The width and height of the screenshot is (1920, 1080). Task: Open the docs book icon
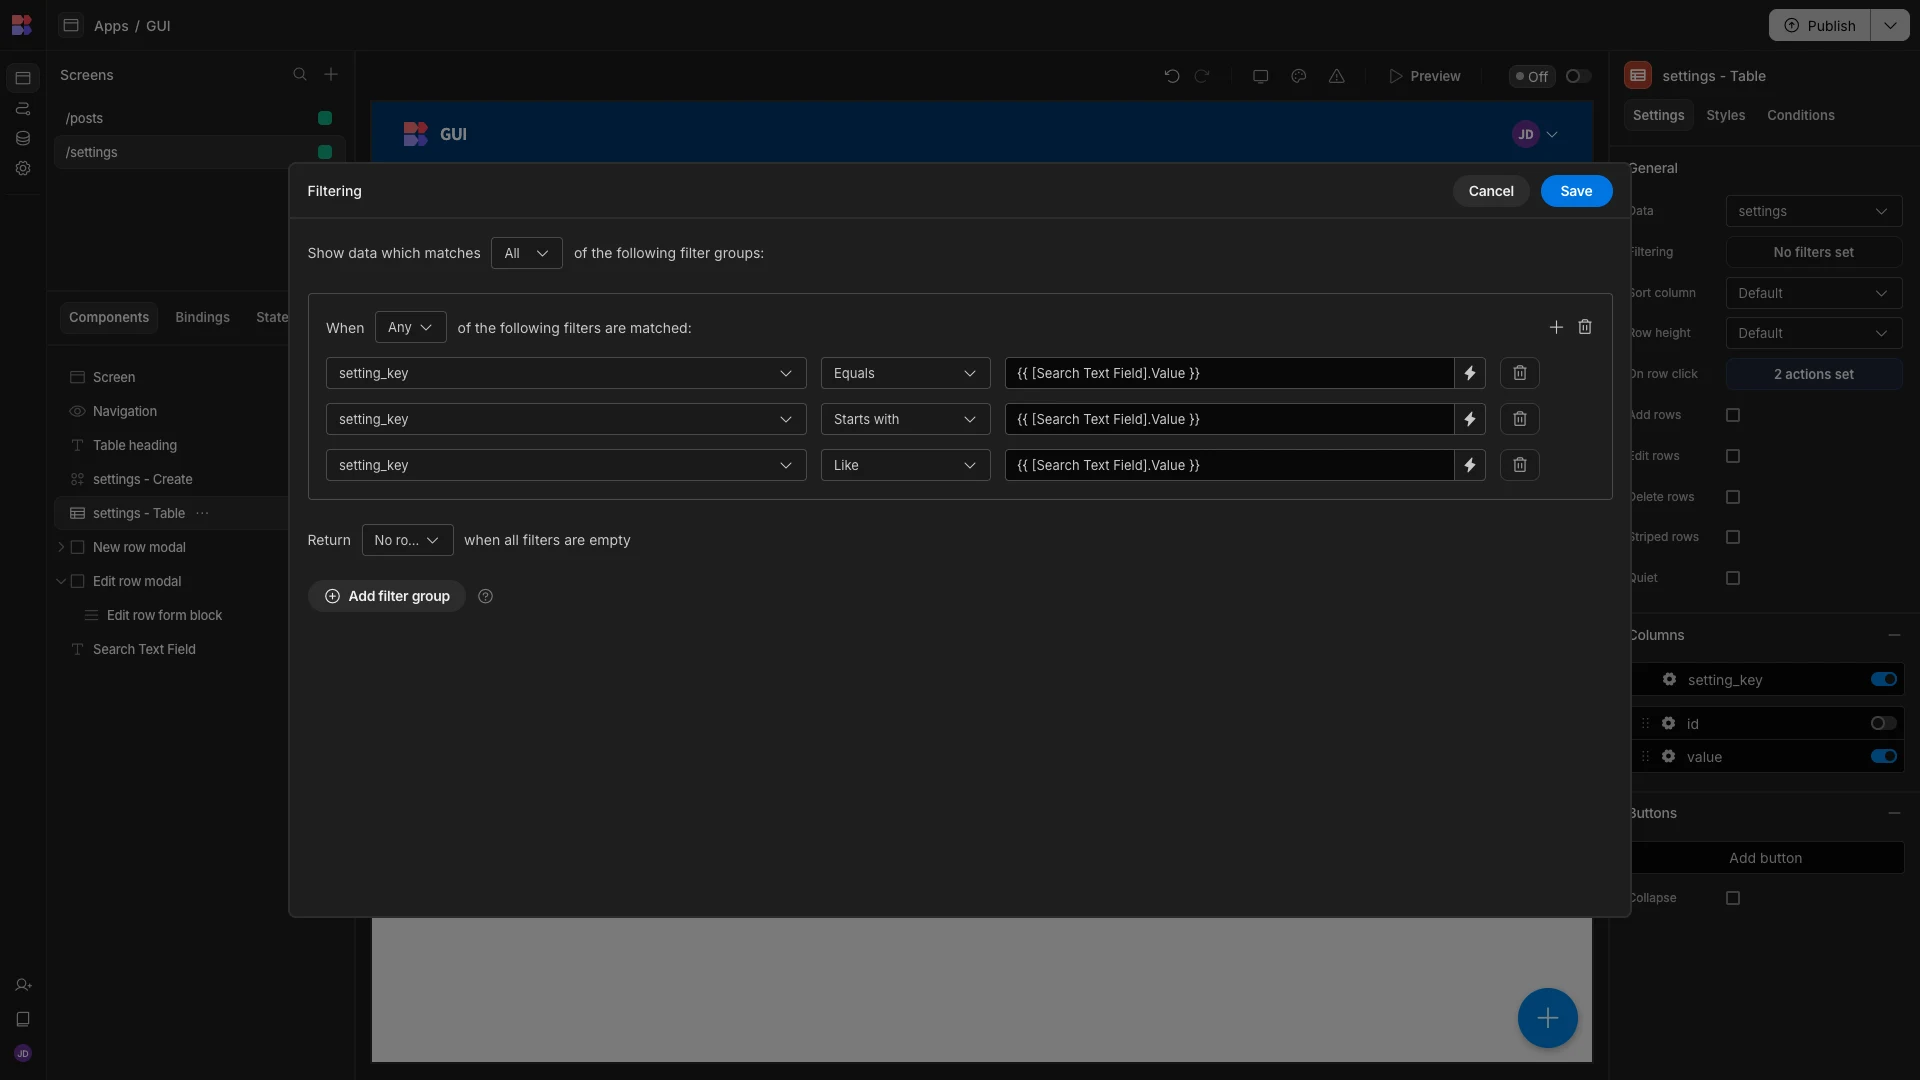23,1019
